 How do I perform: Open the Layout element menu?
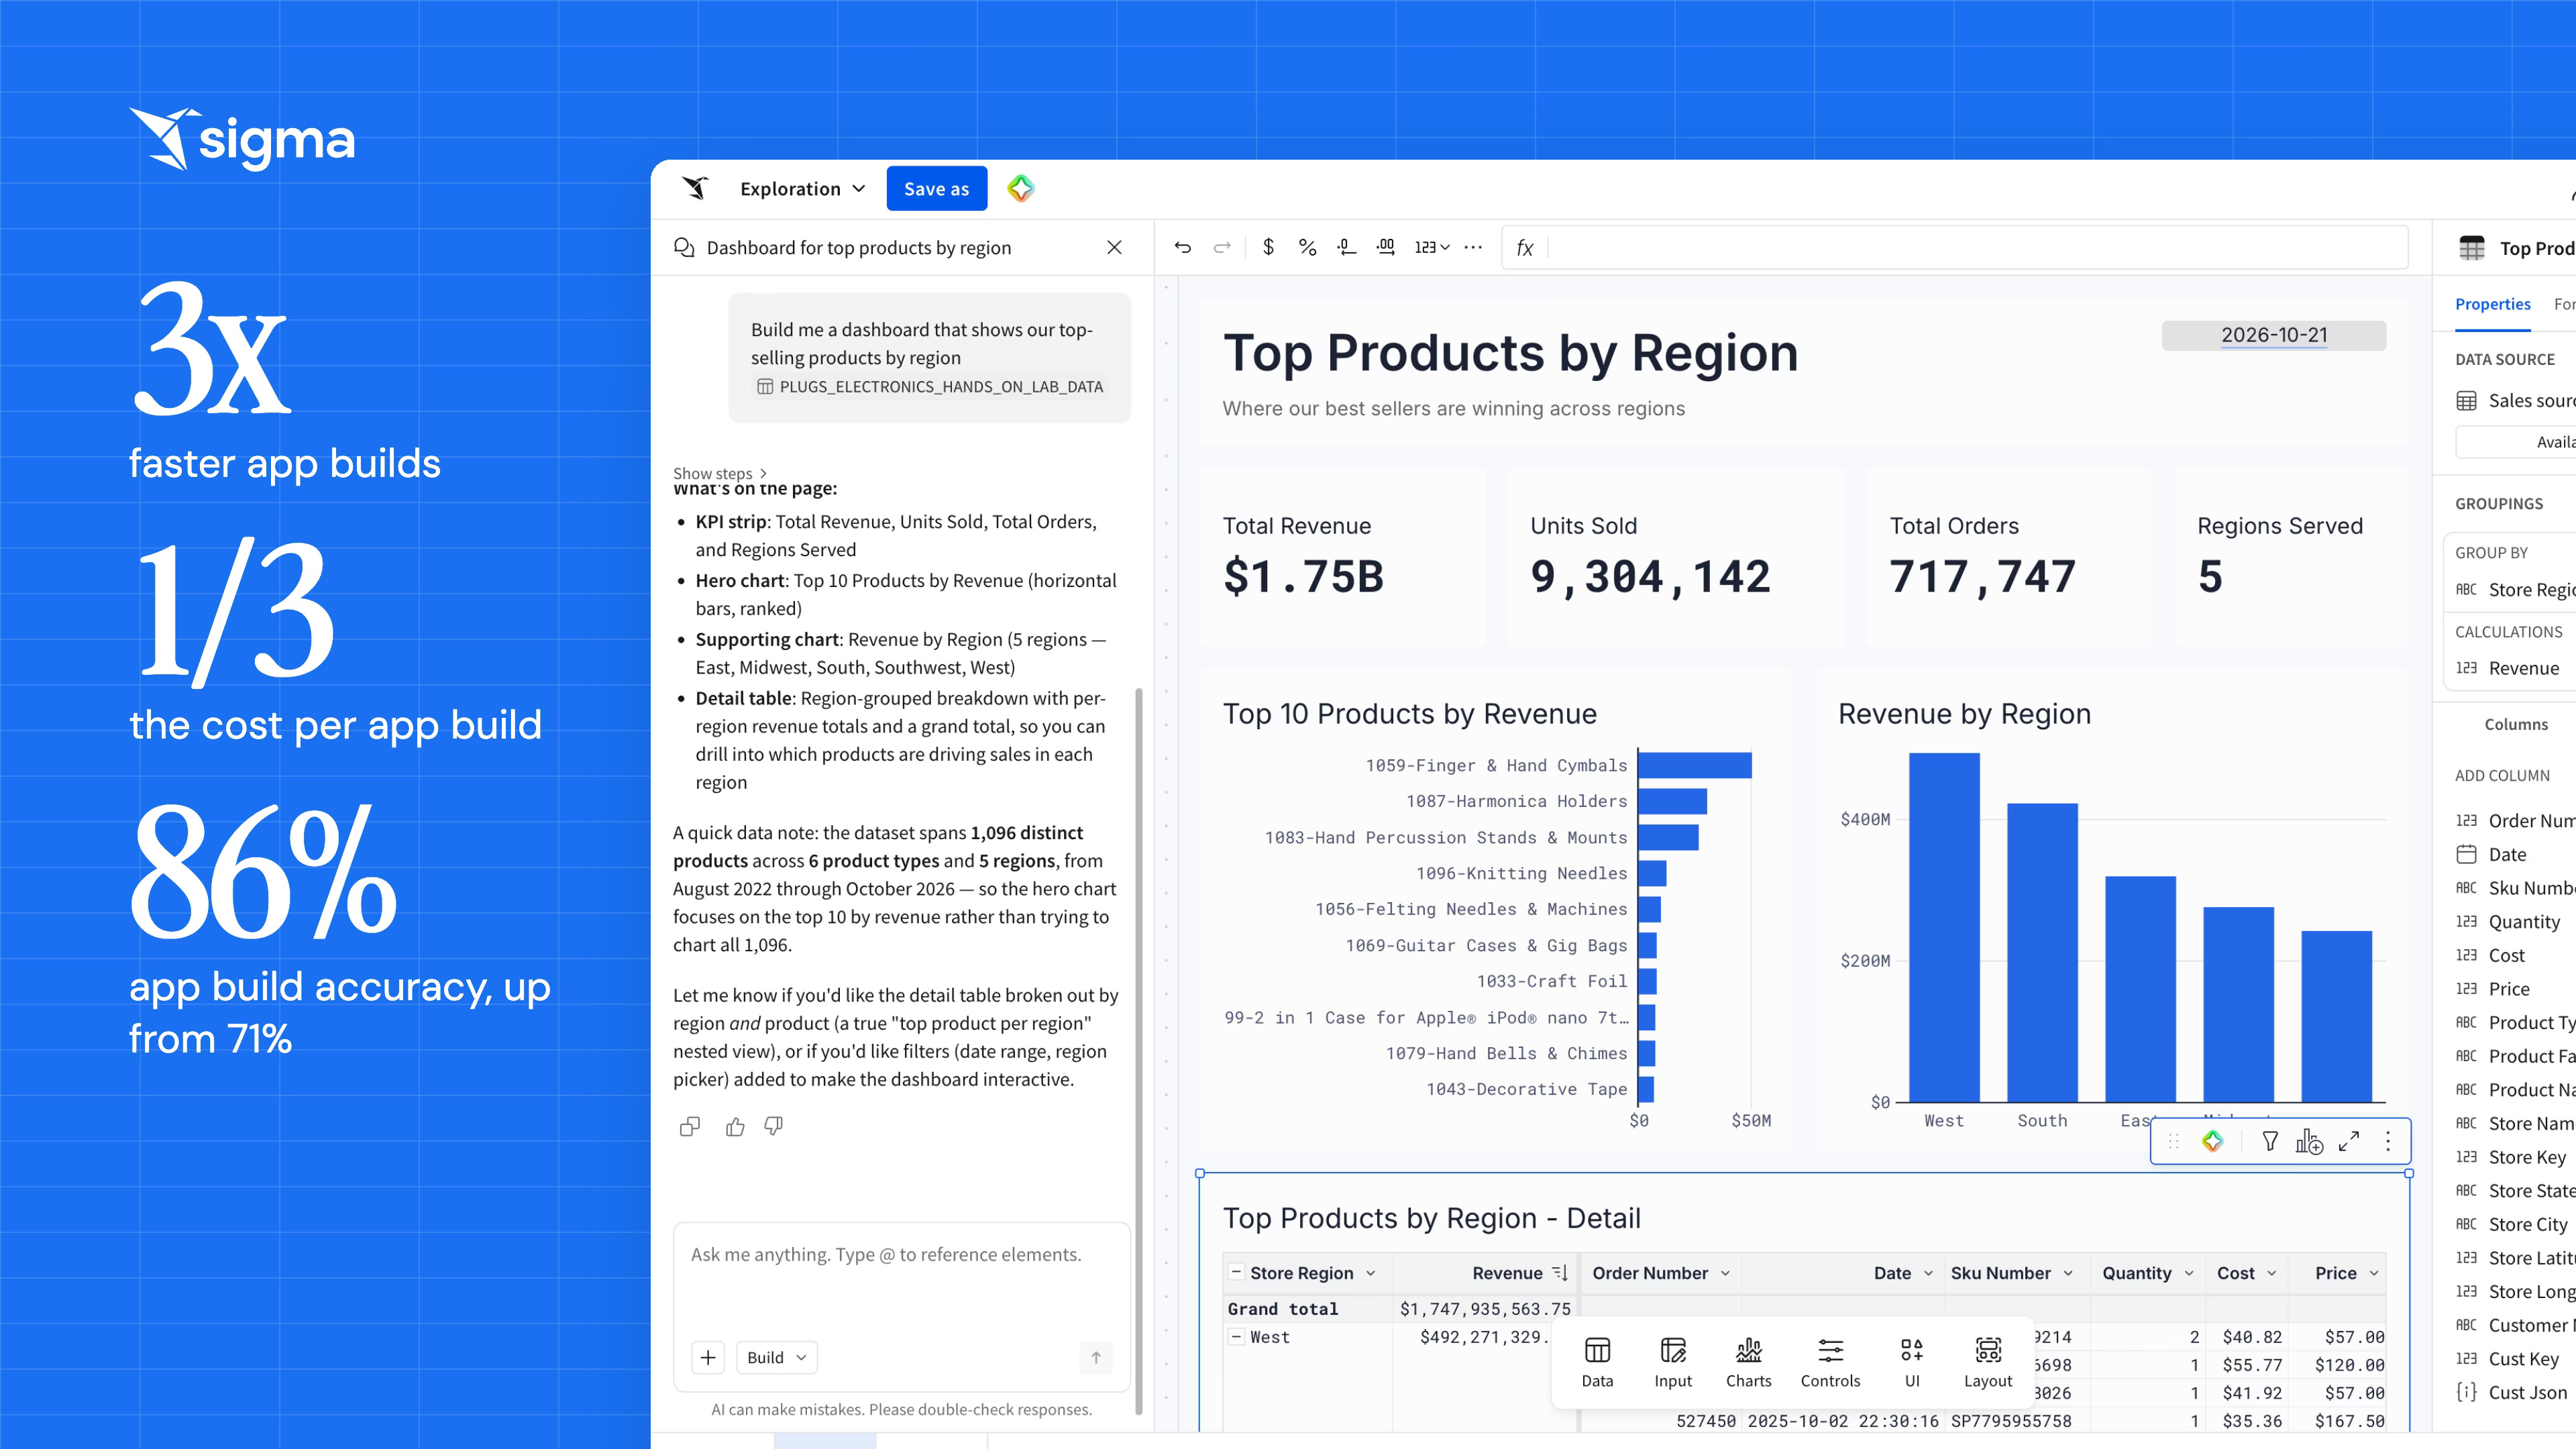click(1988, 1363)
